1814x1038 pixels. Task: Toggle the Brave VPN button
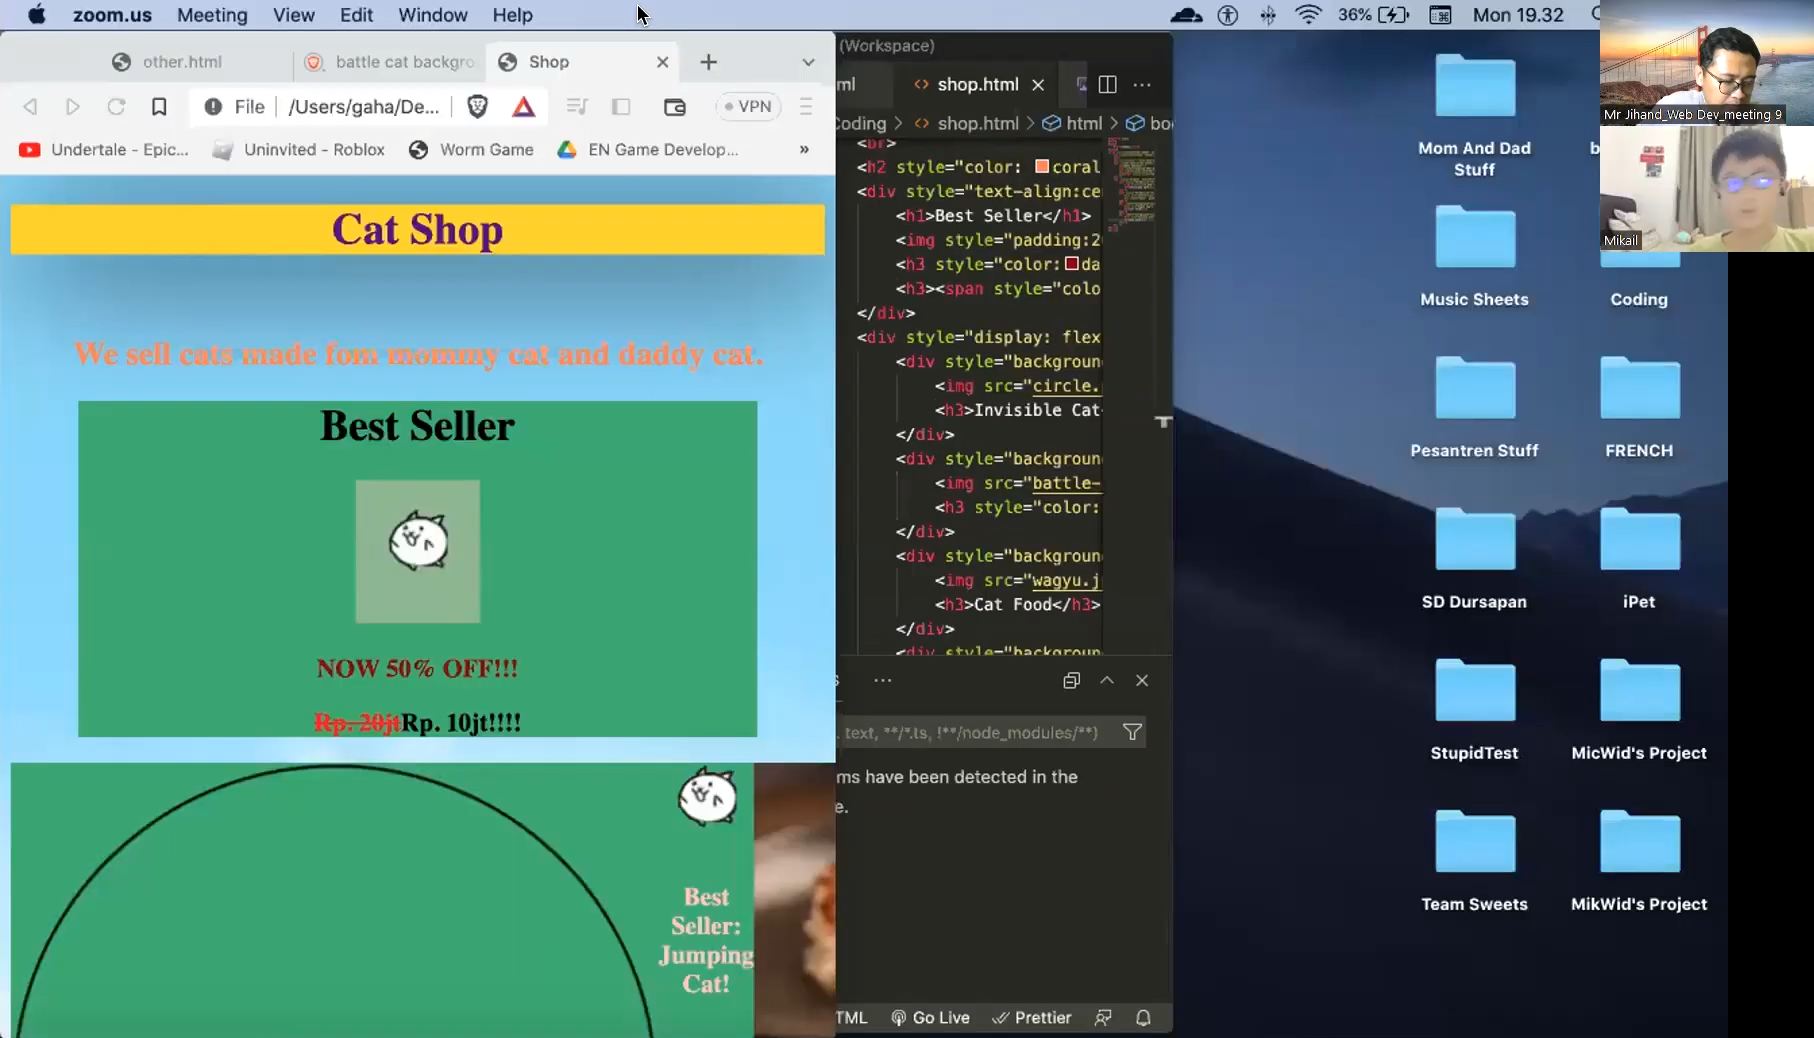pos(748,106)
